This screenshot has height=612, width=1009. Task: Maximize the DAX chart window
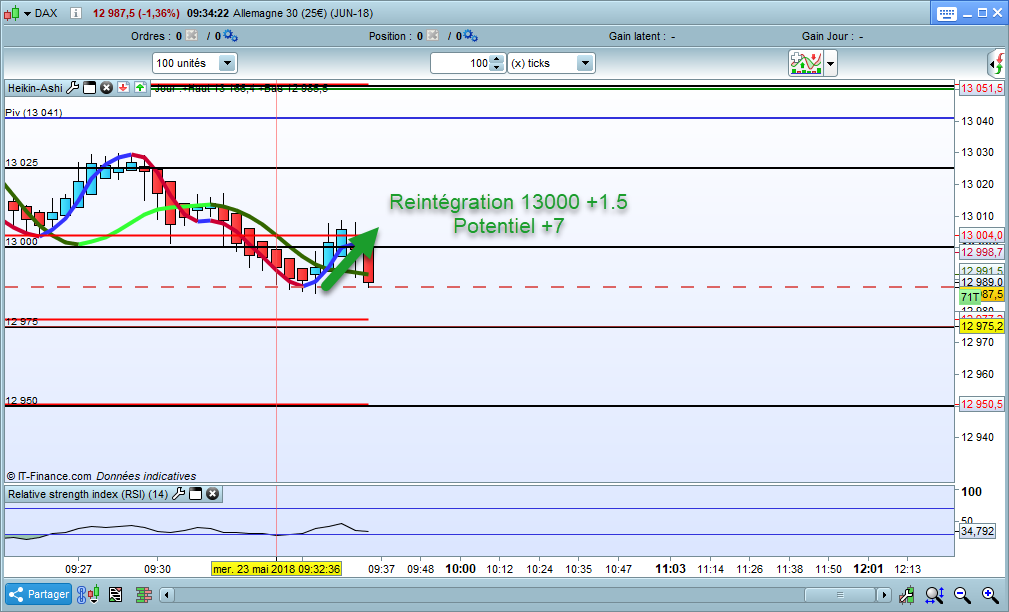click(983, 13)
